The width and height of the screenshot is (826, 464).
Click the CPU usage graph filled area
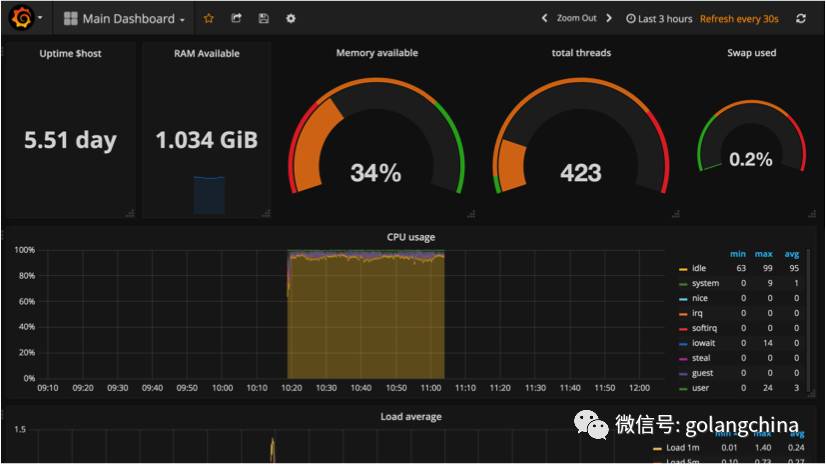[x=366, y=316]
